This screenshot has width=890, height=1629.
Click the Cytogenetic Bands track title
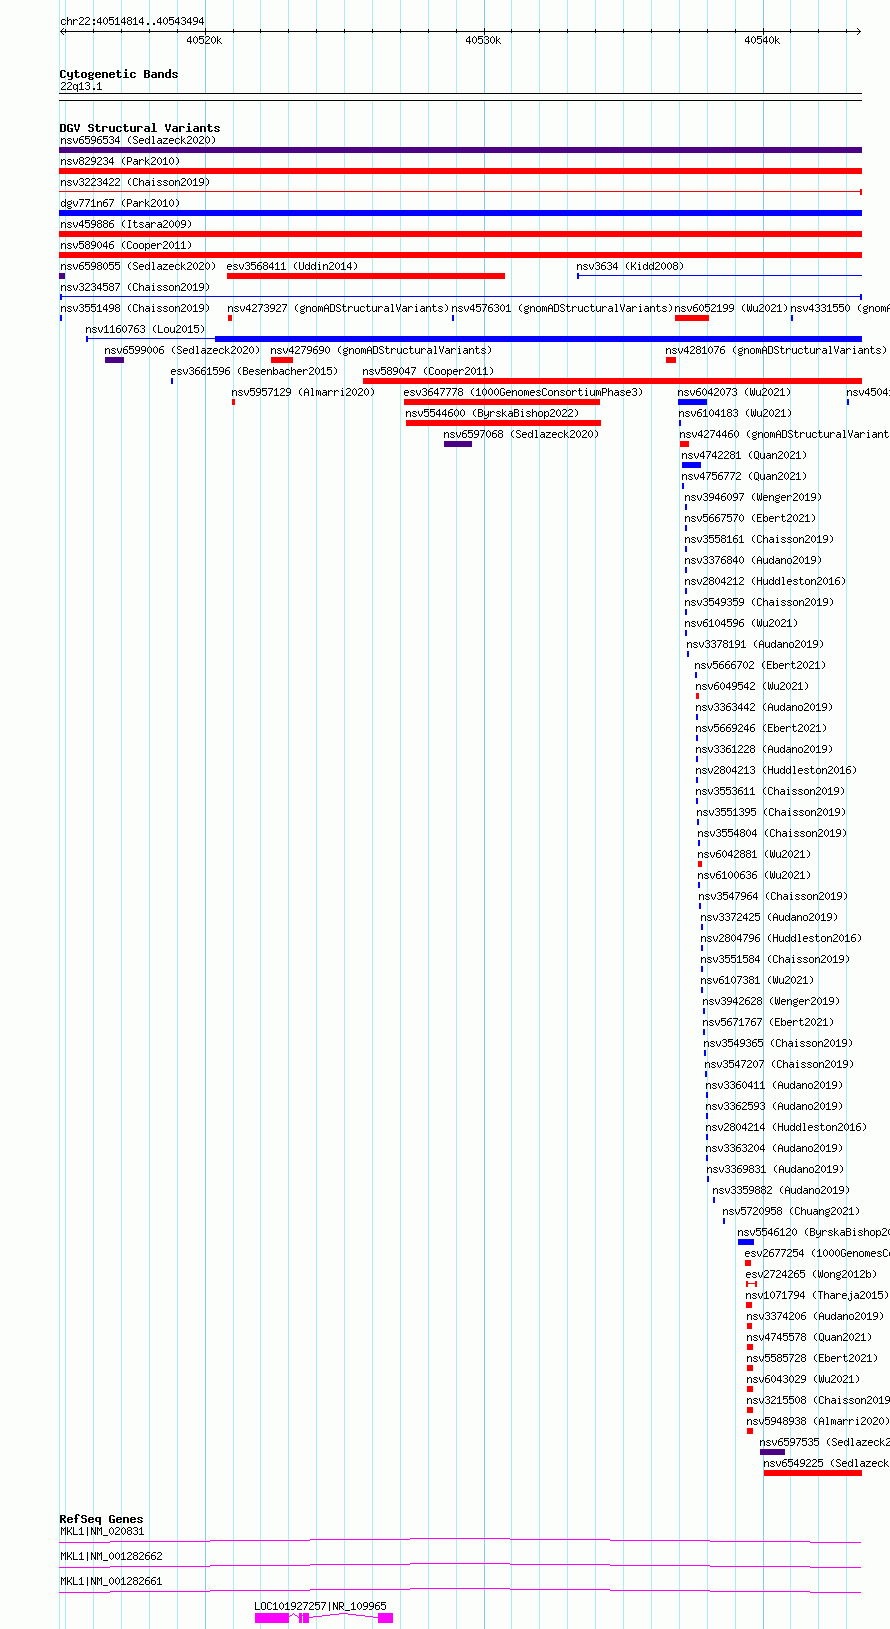pos(119,74)
